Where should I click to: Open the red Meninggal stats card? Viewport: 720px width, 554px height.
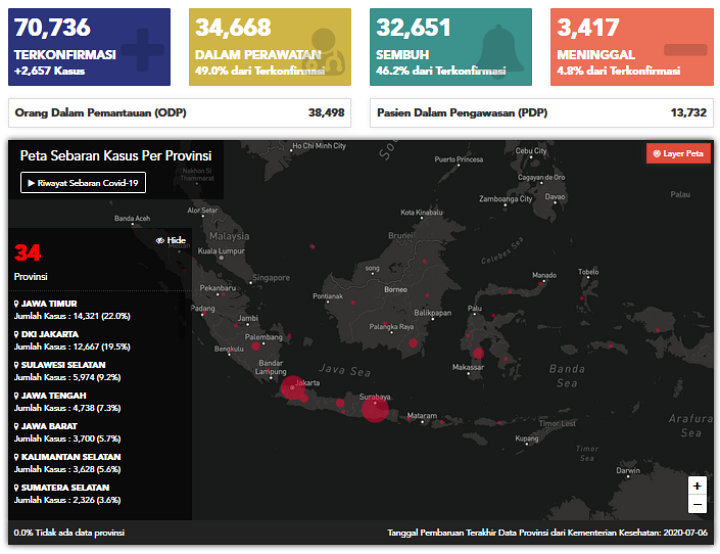pos(632,47)
